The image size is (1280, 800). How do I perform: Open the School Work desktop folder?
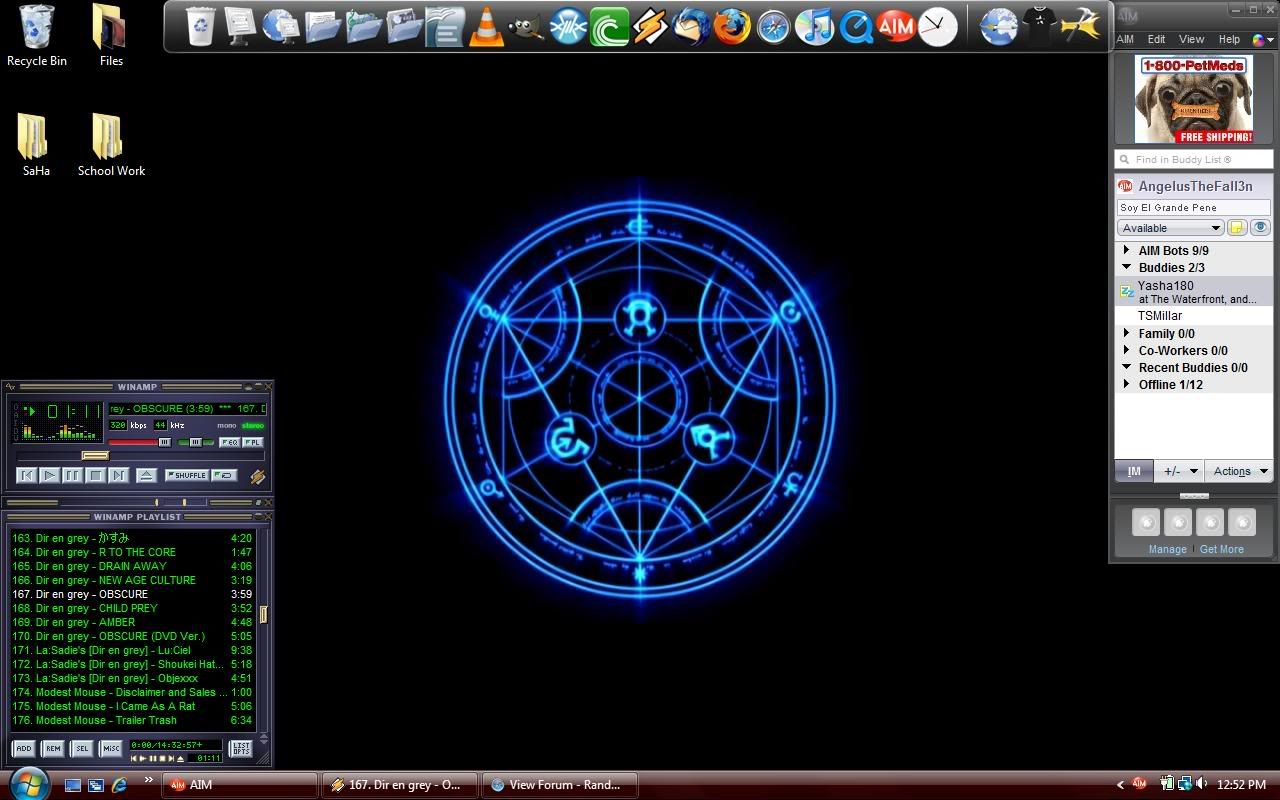(x=111, y=145)
